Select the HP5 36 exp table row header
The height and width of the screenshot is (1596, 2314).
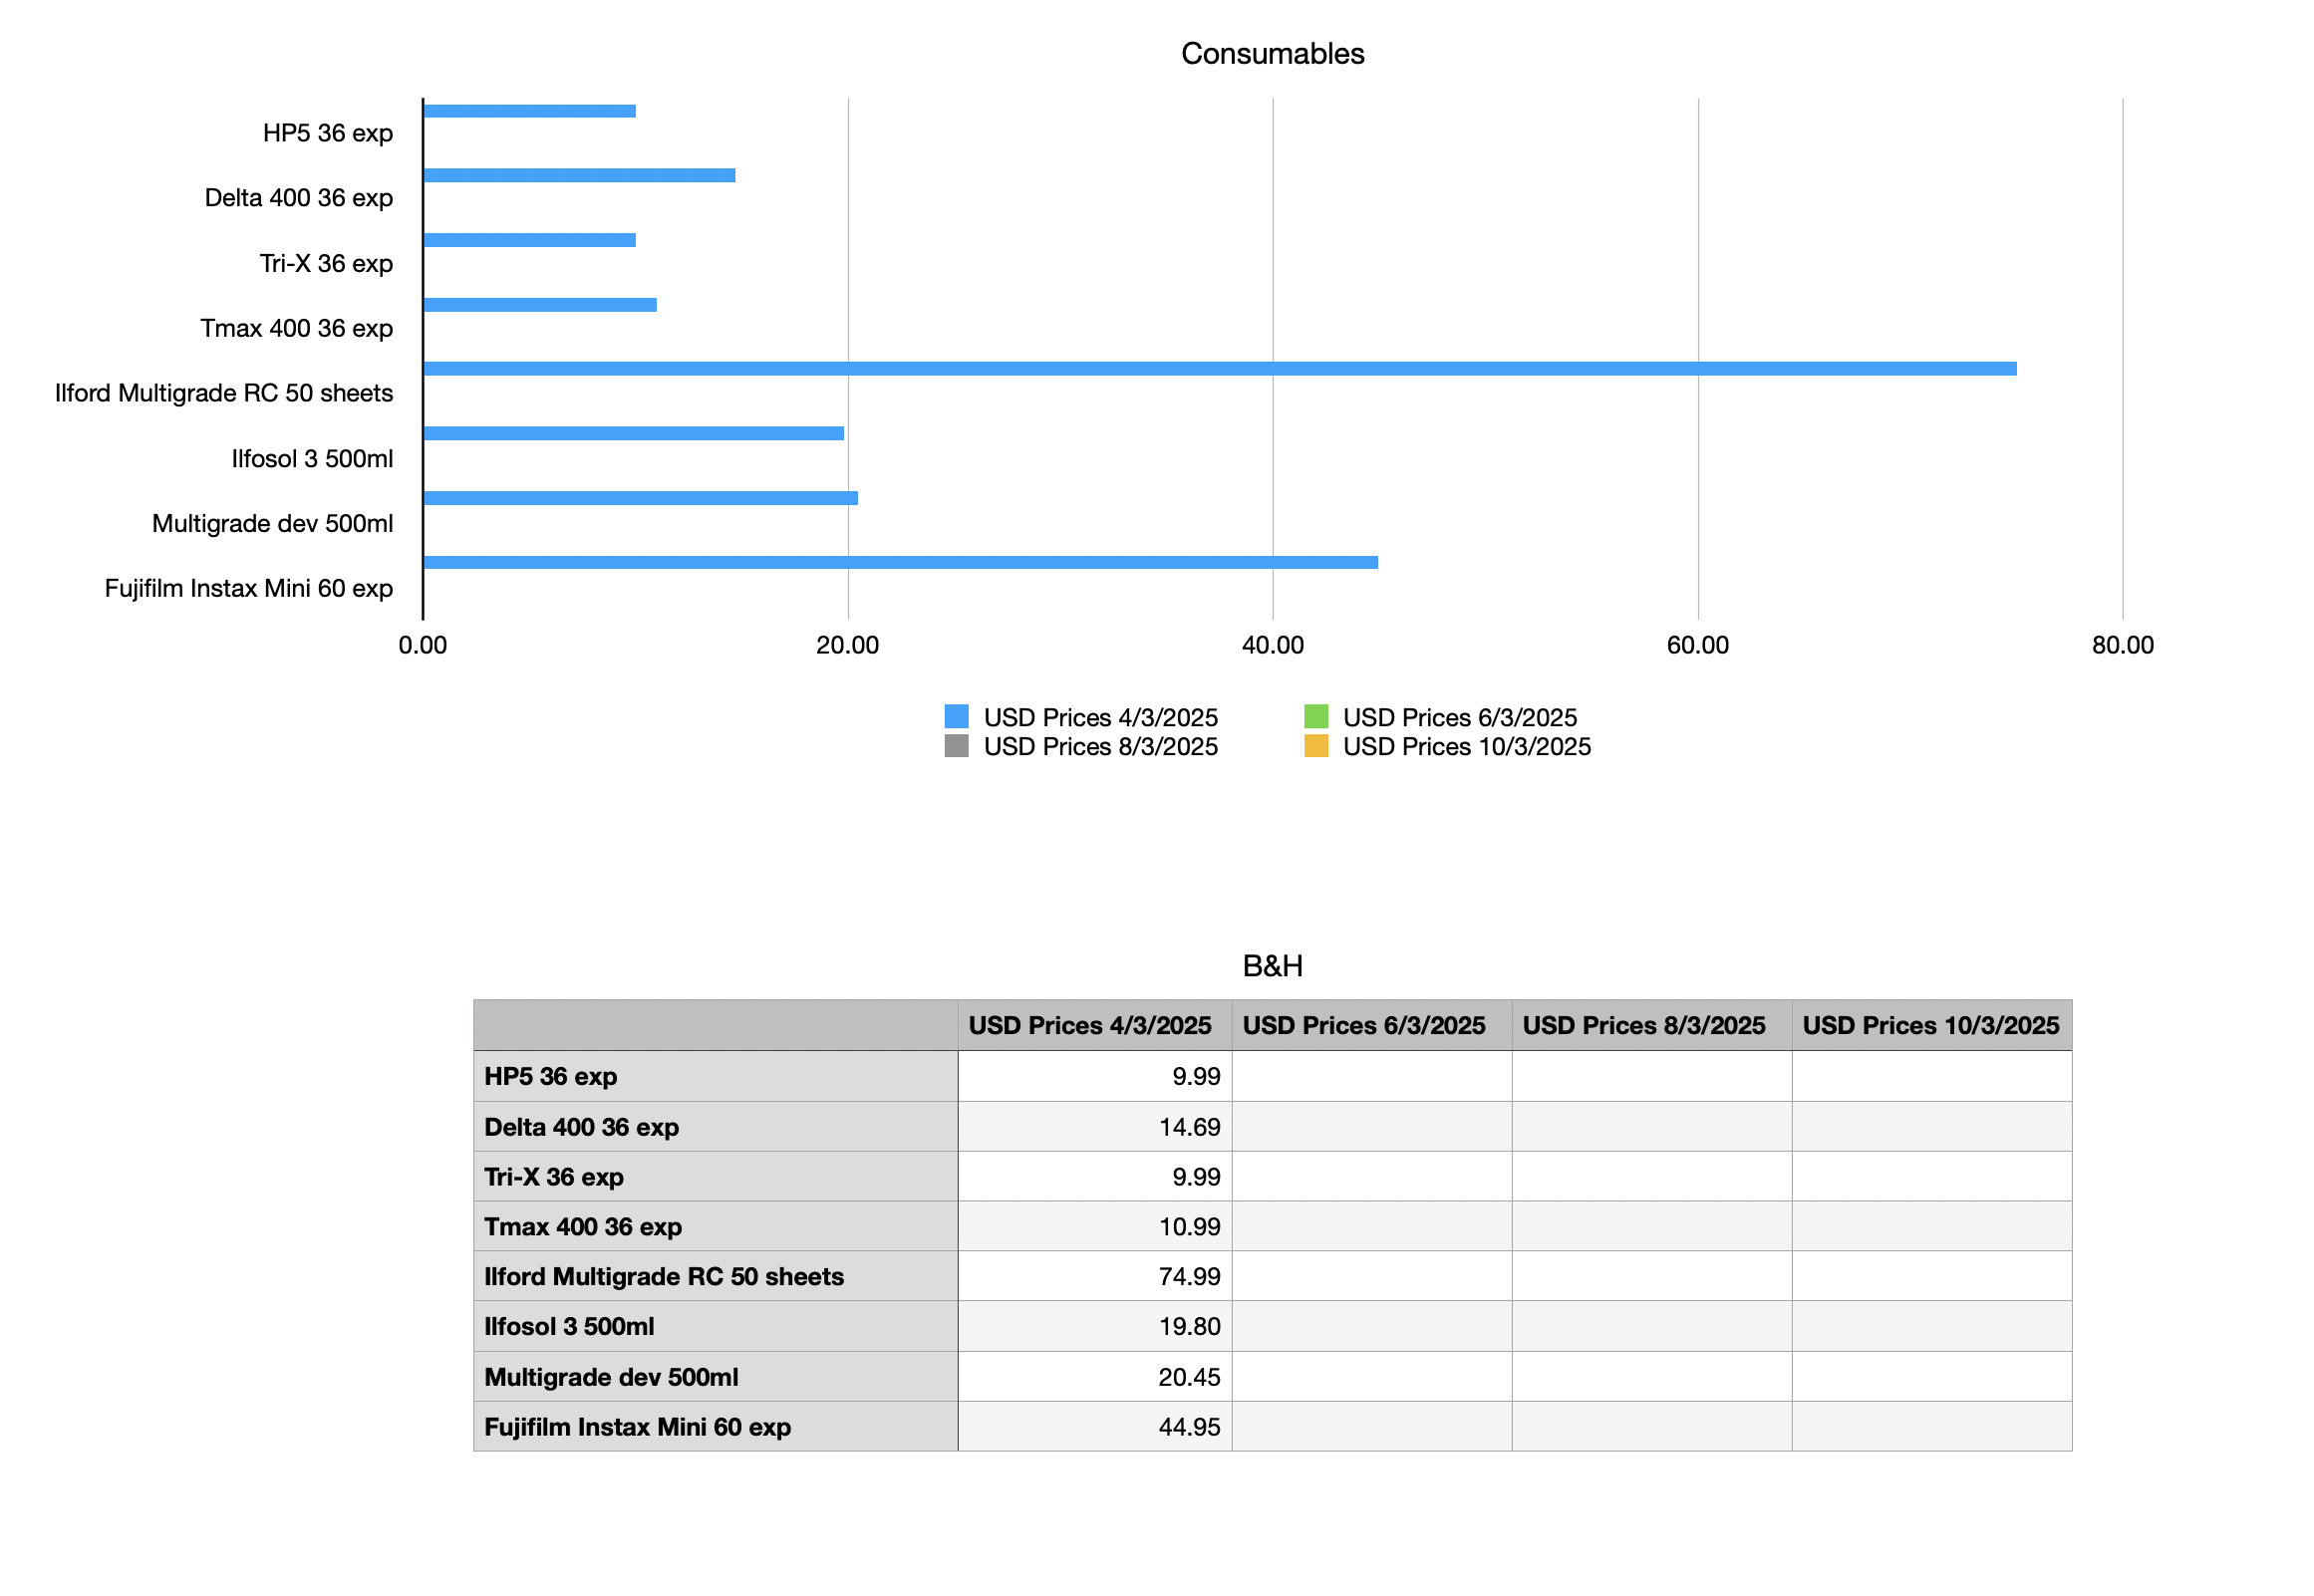716,1077
